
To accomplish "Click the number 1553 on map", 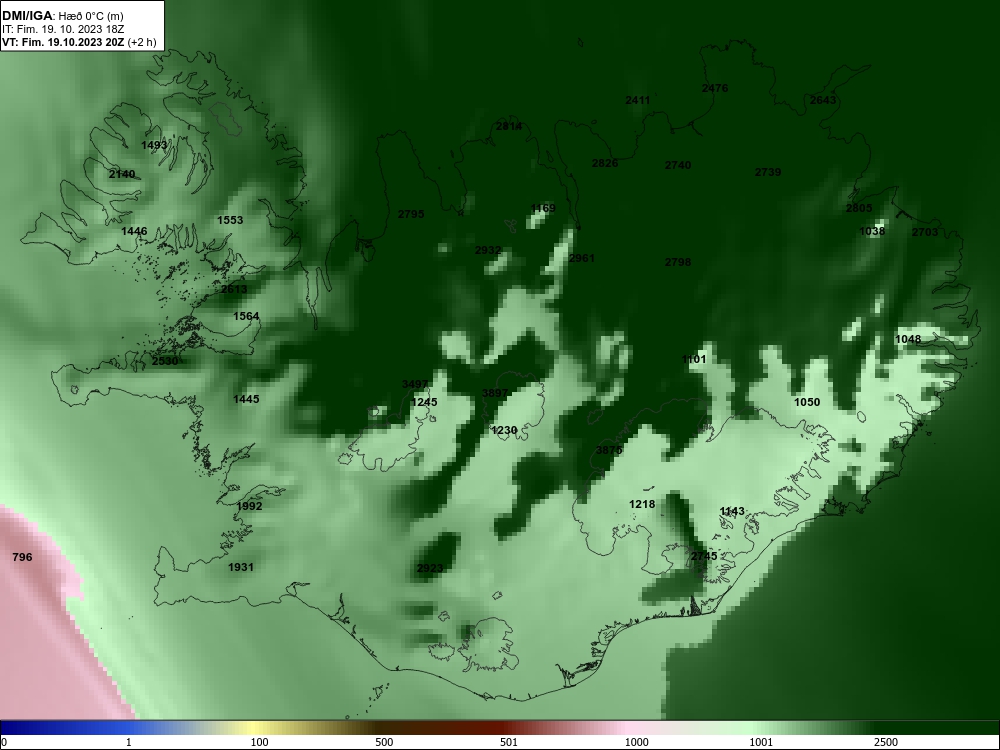I will pos(230,220).
